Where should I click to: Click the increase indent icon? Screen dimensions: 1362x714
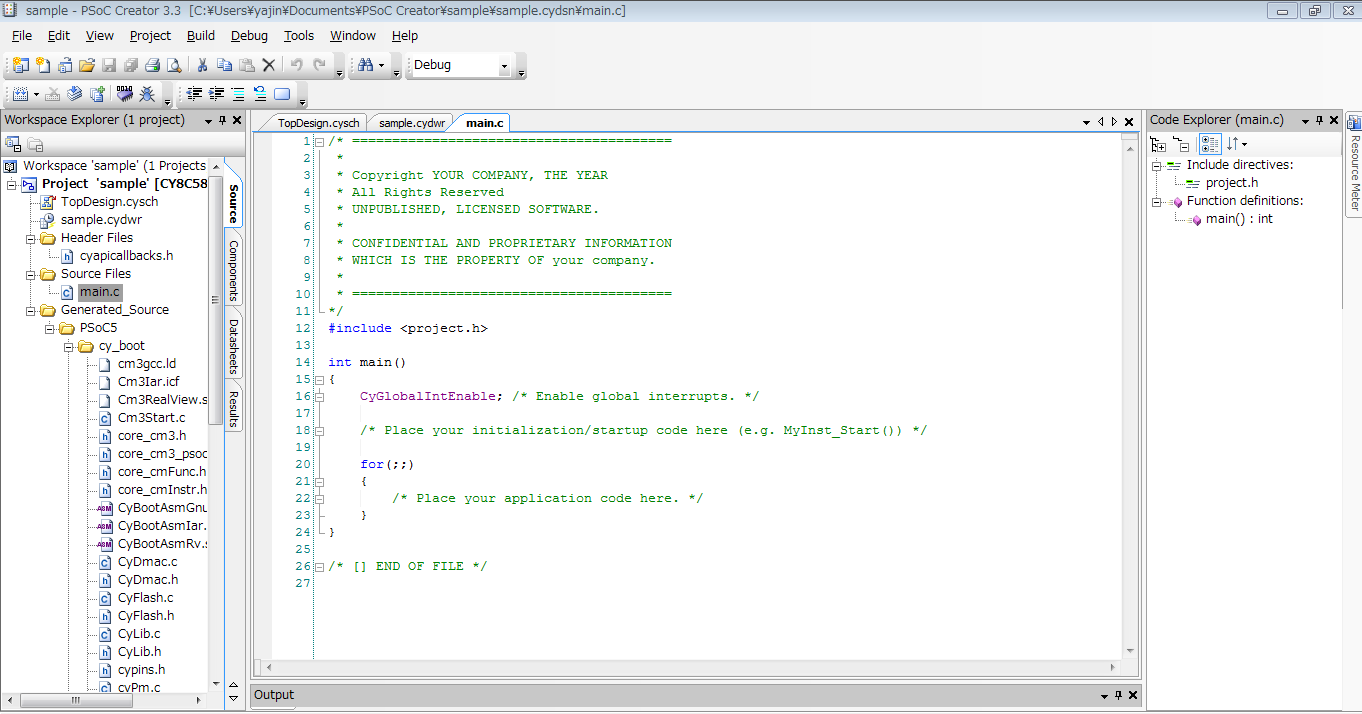[216, 94]
